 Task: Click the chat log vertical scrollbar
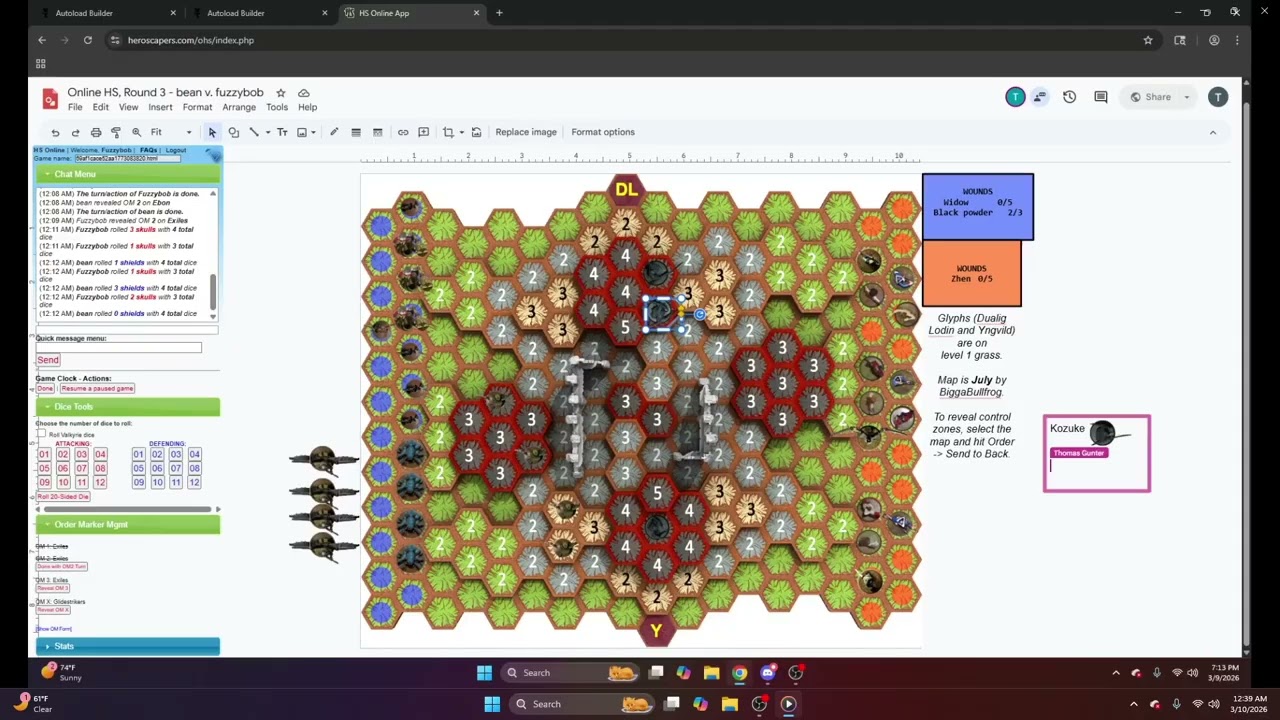tap(212, 290)
